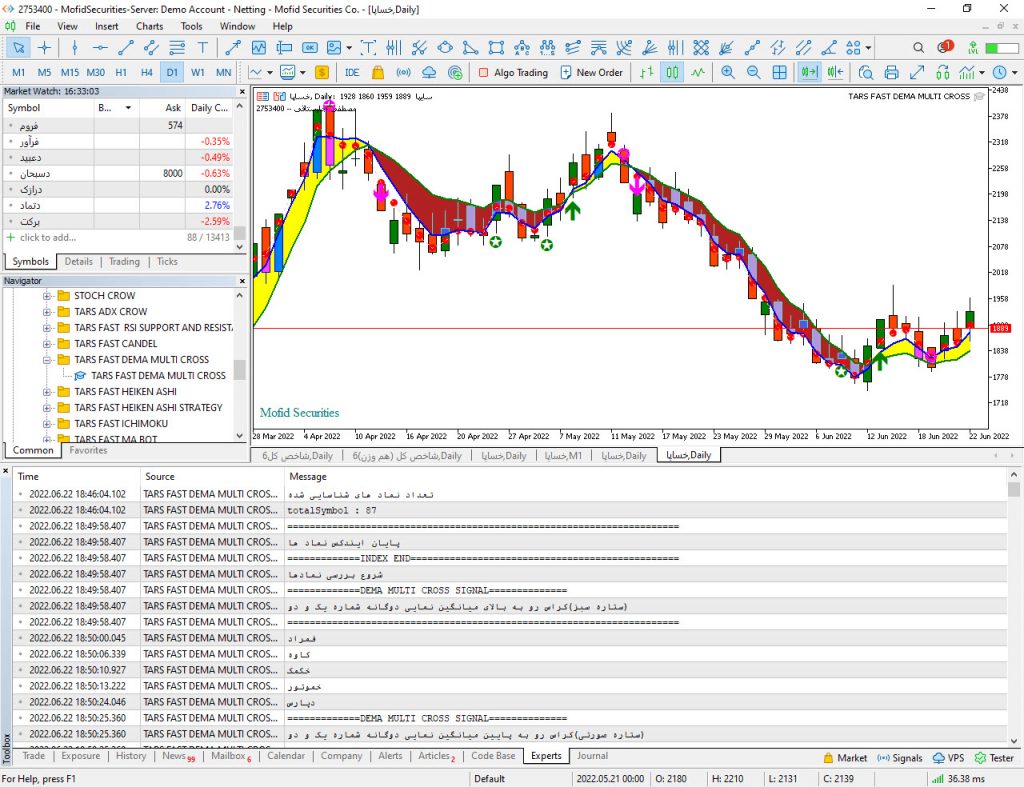
Task: Open the Signals button at bottom right
Action: (900, 758)
